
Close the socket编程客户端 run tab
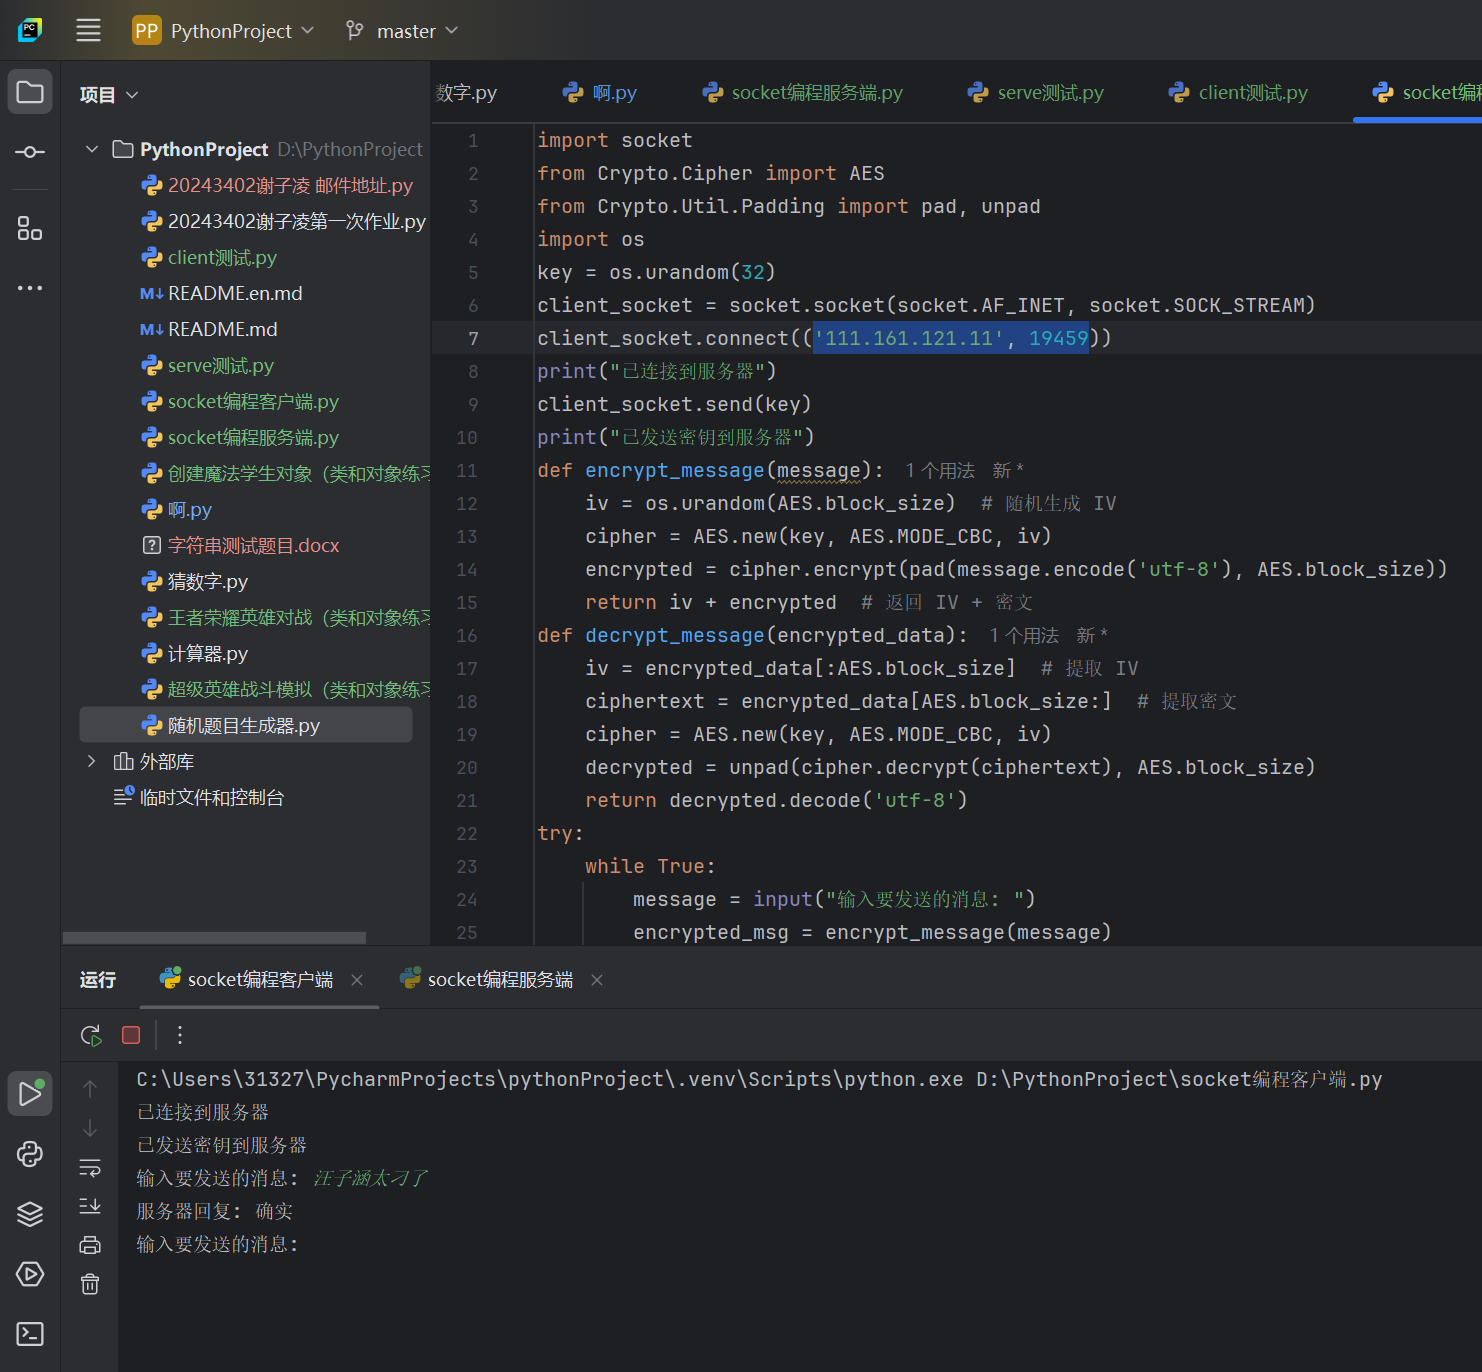[357, 980]
